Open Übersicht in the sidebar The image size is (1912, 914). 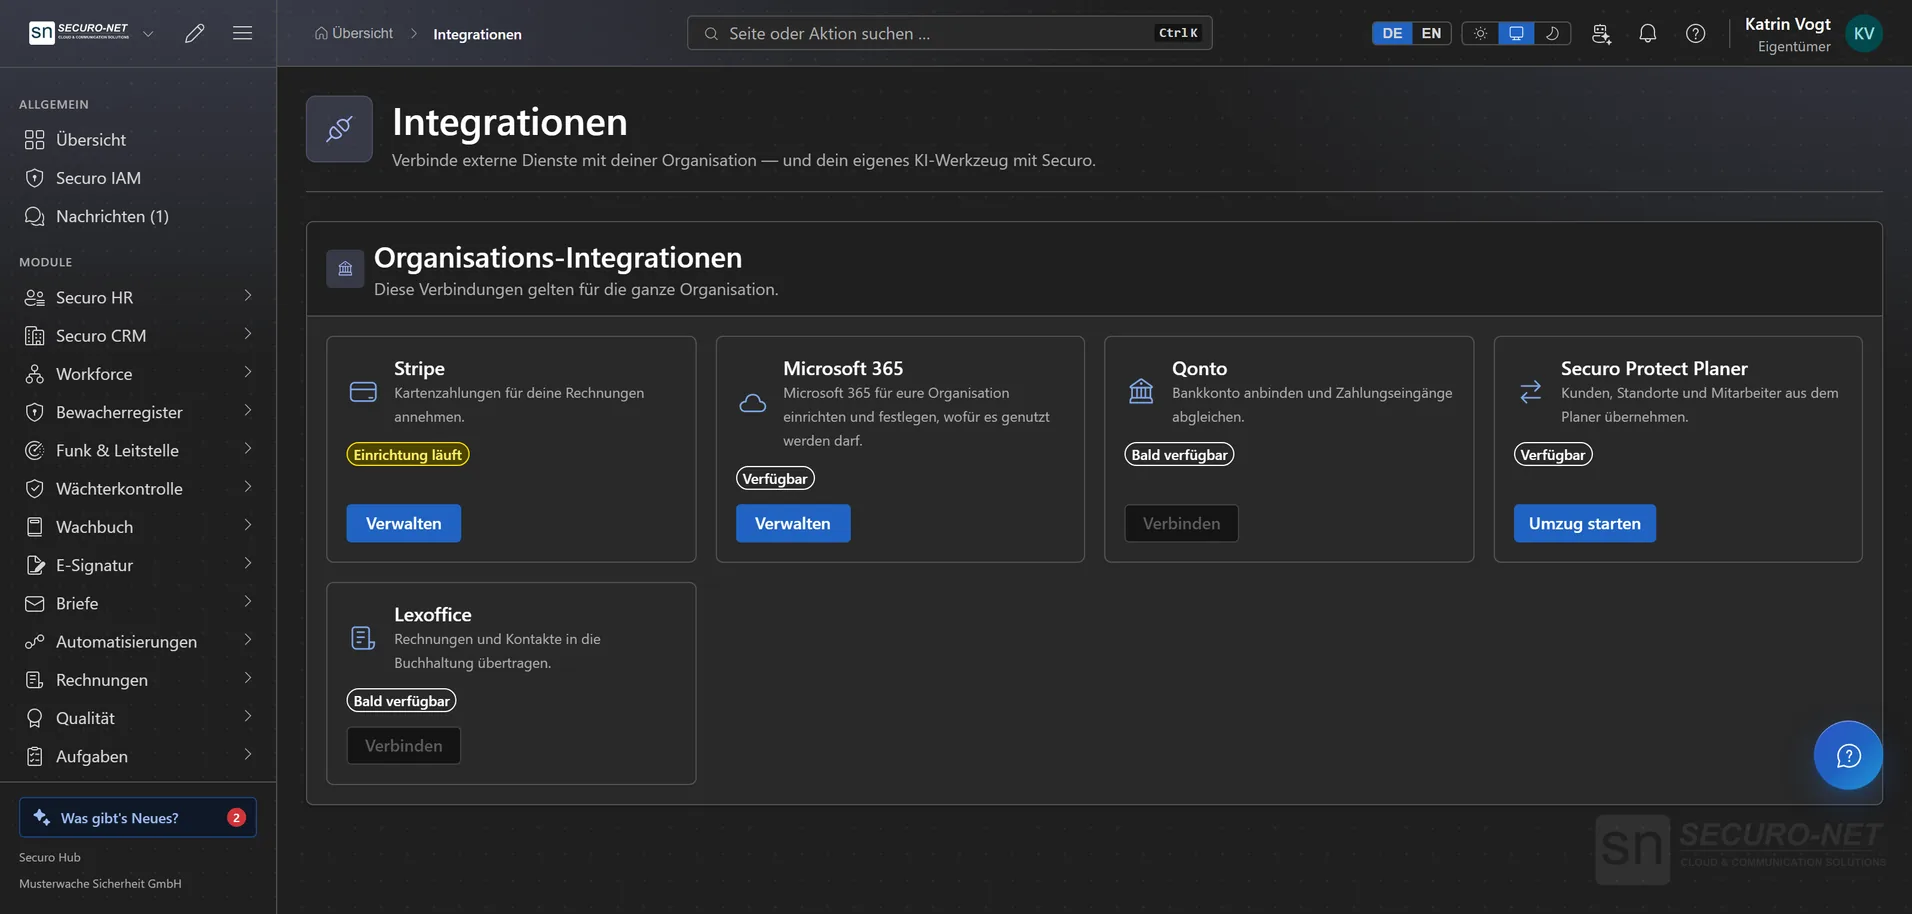pos(138,140)
